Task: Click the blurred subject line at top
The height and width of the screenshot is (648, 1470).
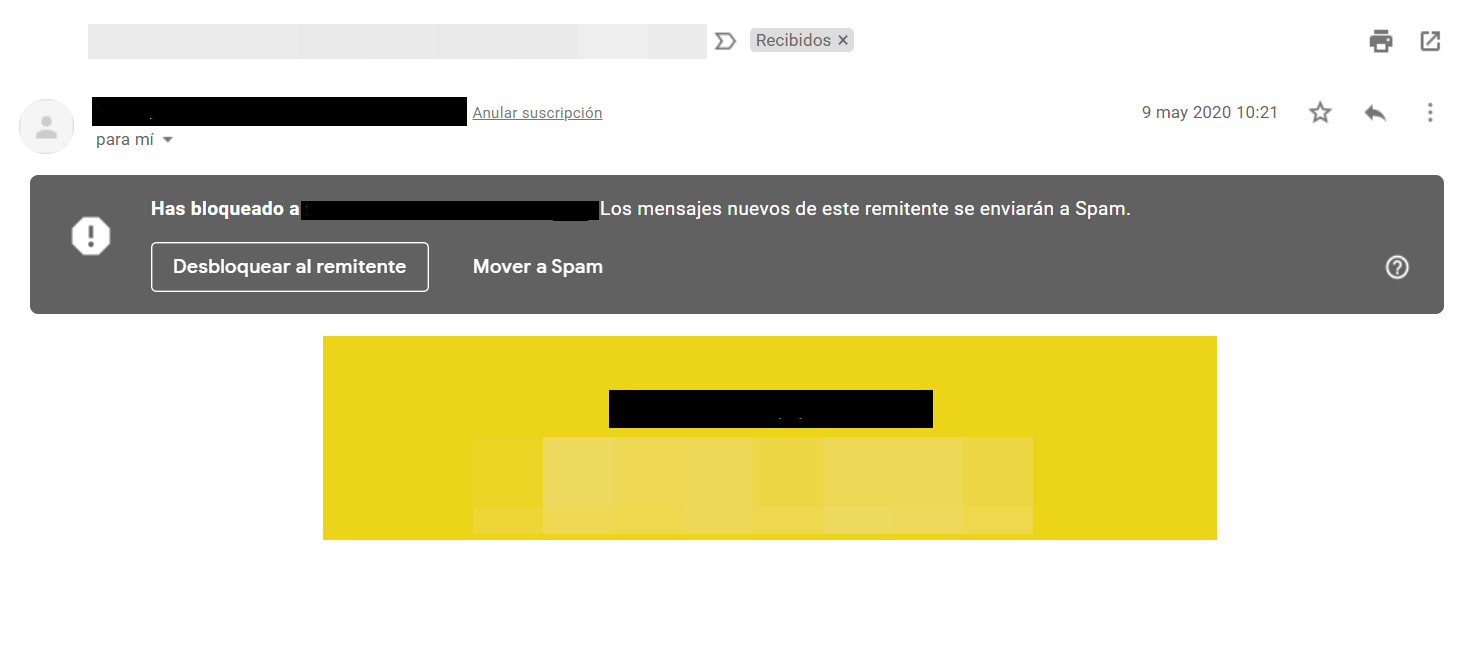Action: coord(397,41)
